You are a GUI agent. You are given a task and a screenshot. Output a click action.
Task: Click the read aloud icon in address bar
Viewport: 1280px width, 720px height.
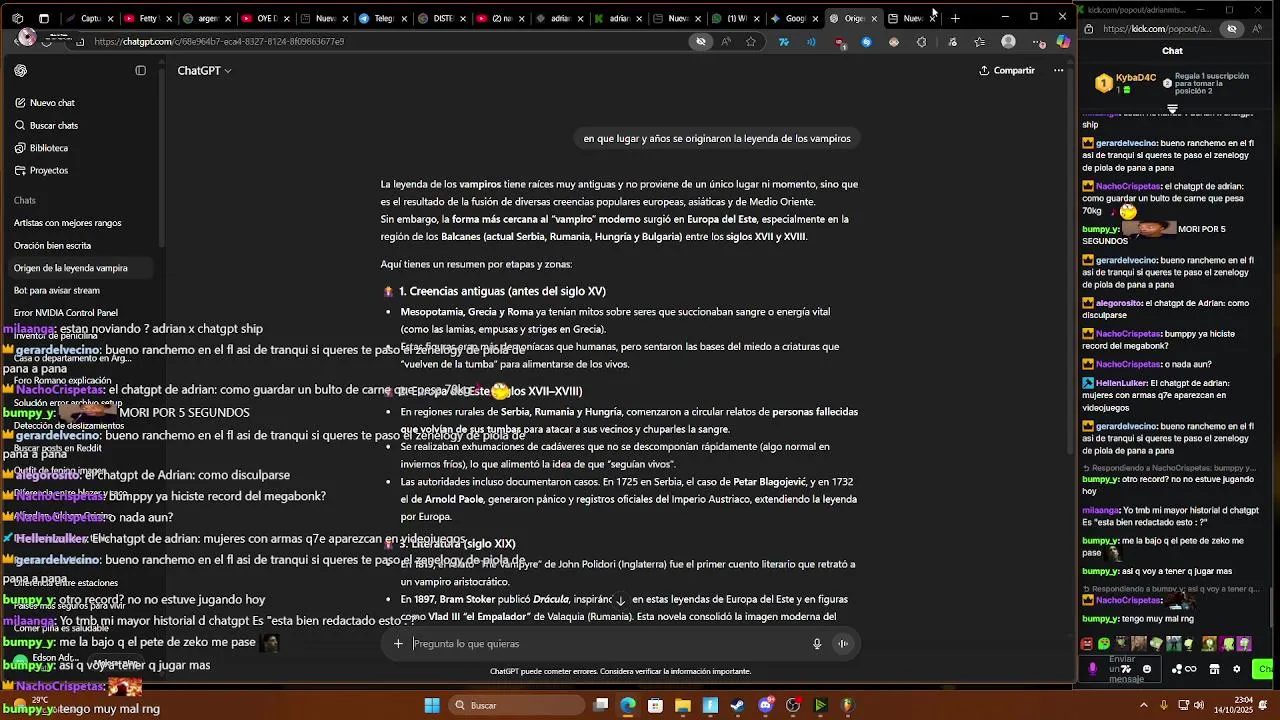coord(726,42)
